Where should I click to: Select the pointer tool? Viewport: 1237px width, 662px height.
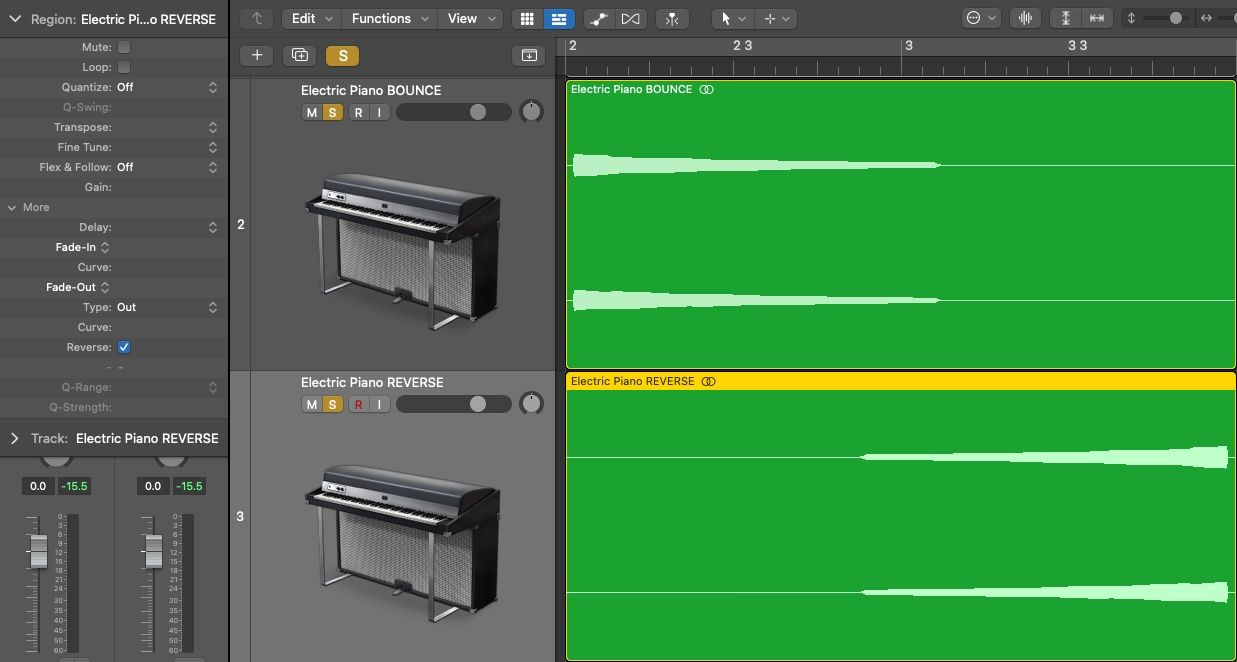725,18
